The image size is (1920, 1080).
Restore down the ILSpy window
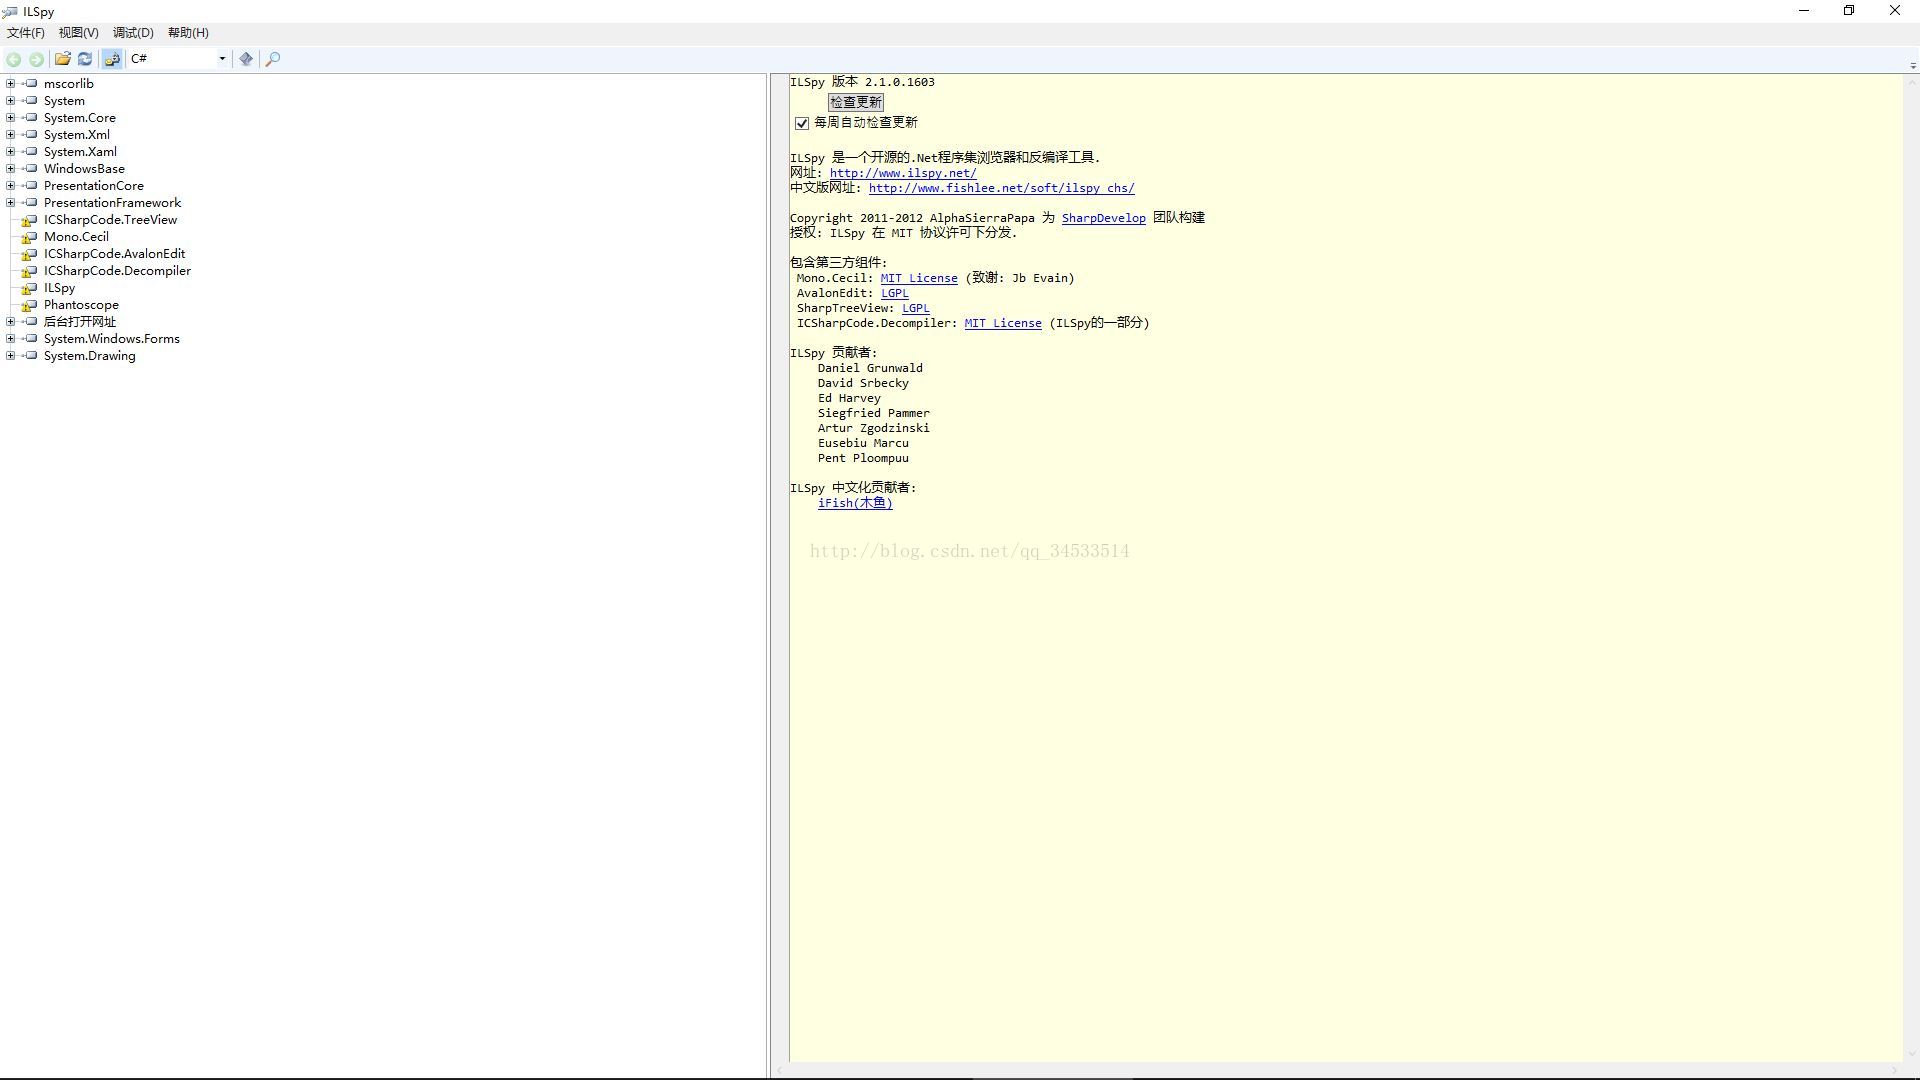click(x=1849, y=11)
